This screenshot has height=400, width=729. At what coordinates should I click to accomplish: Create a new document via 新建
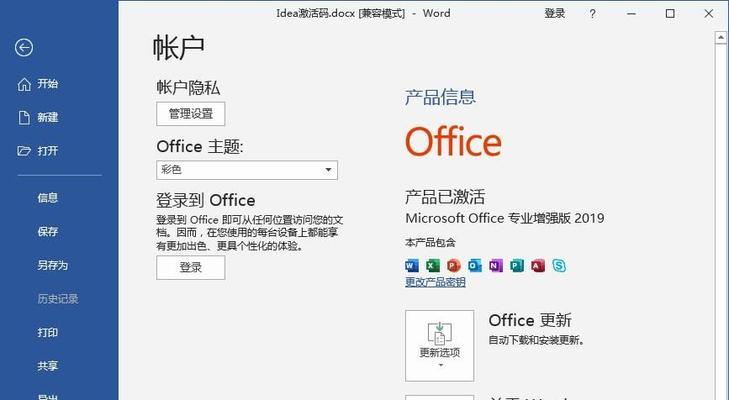(47, 117)
